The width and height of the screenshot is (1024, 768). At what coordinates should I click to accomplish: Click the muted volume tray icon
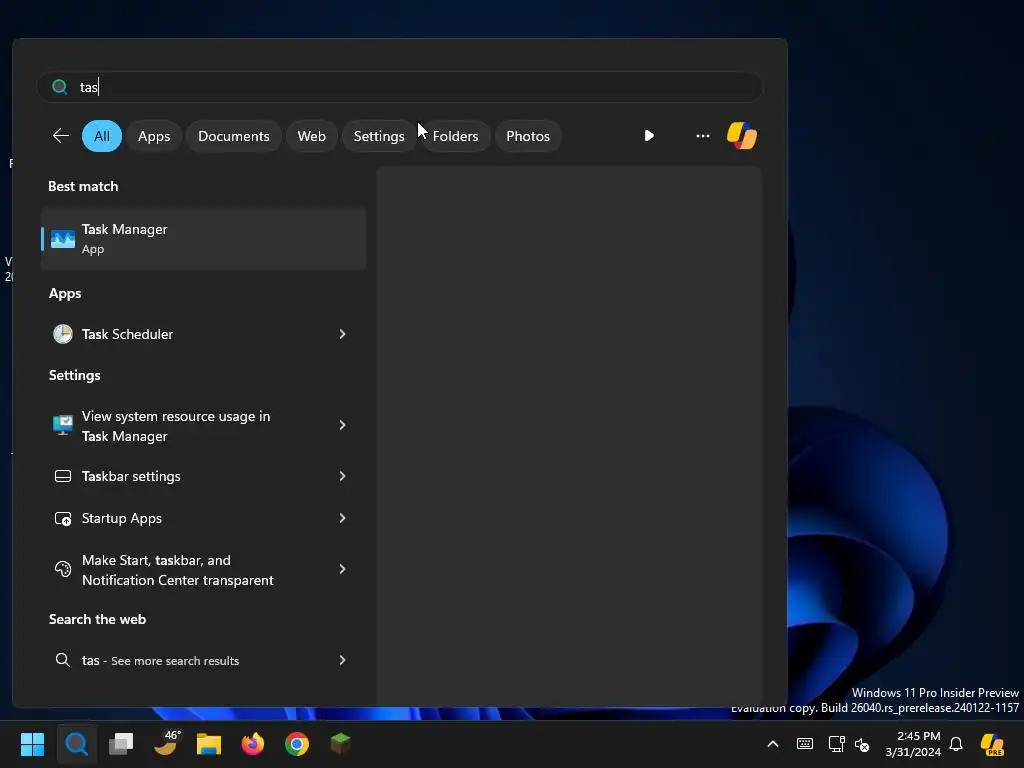862,744
